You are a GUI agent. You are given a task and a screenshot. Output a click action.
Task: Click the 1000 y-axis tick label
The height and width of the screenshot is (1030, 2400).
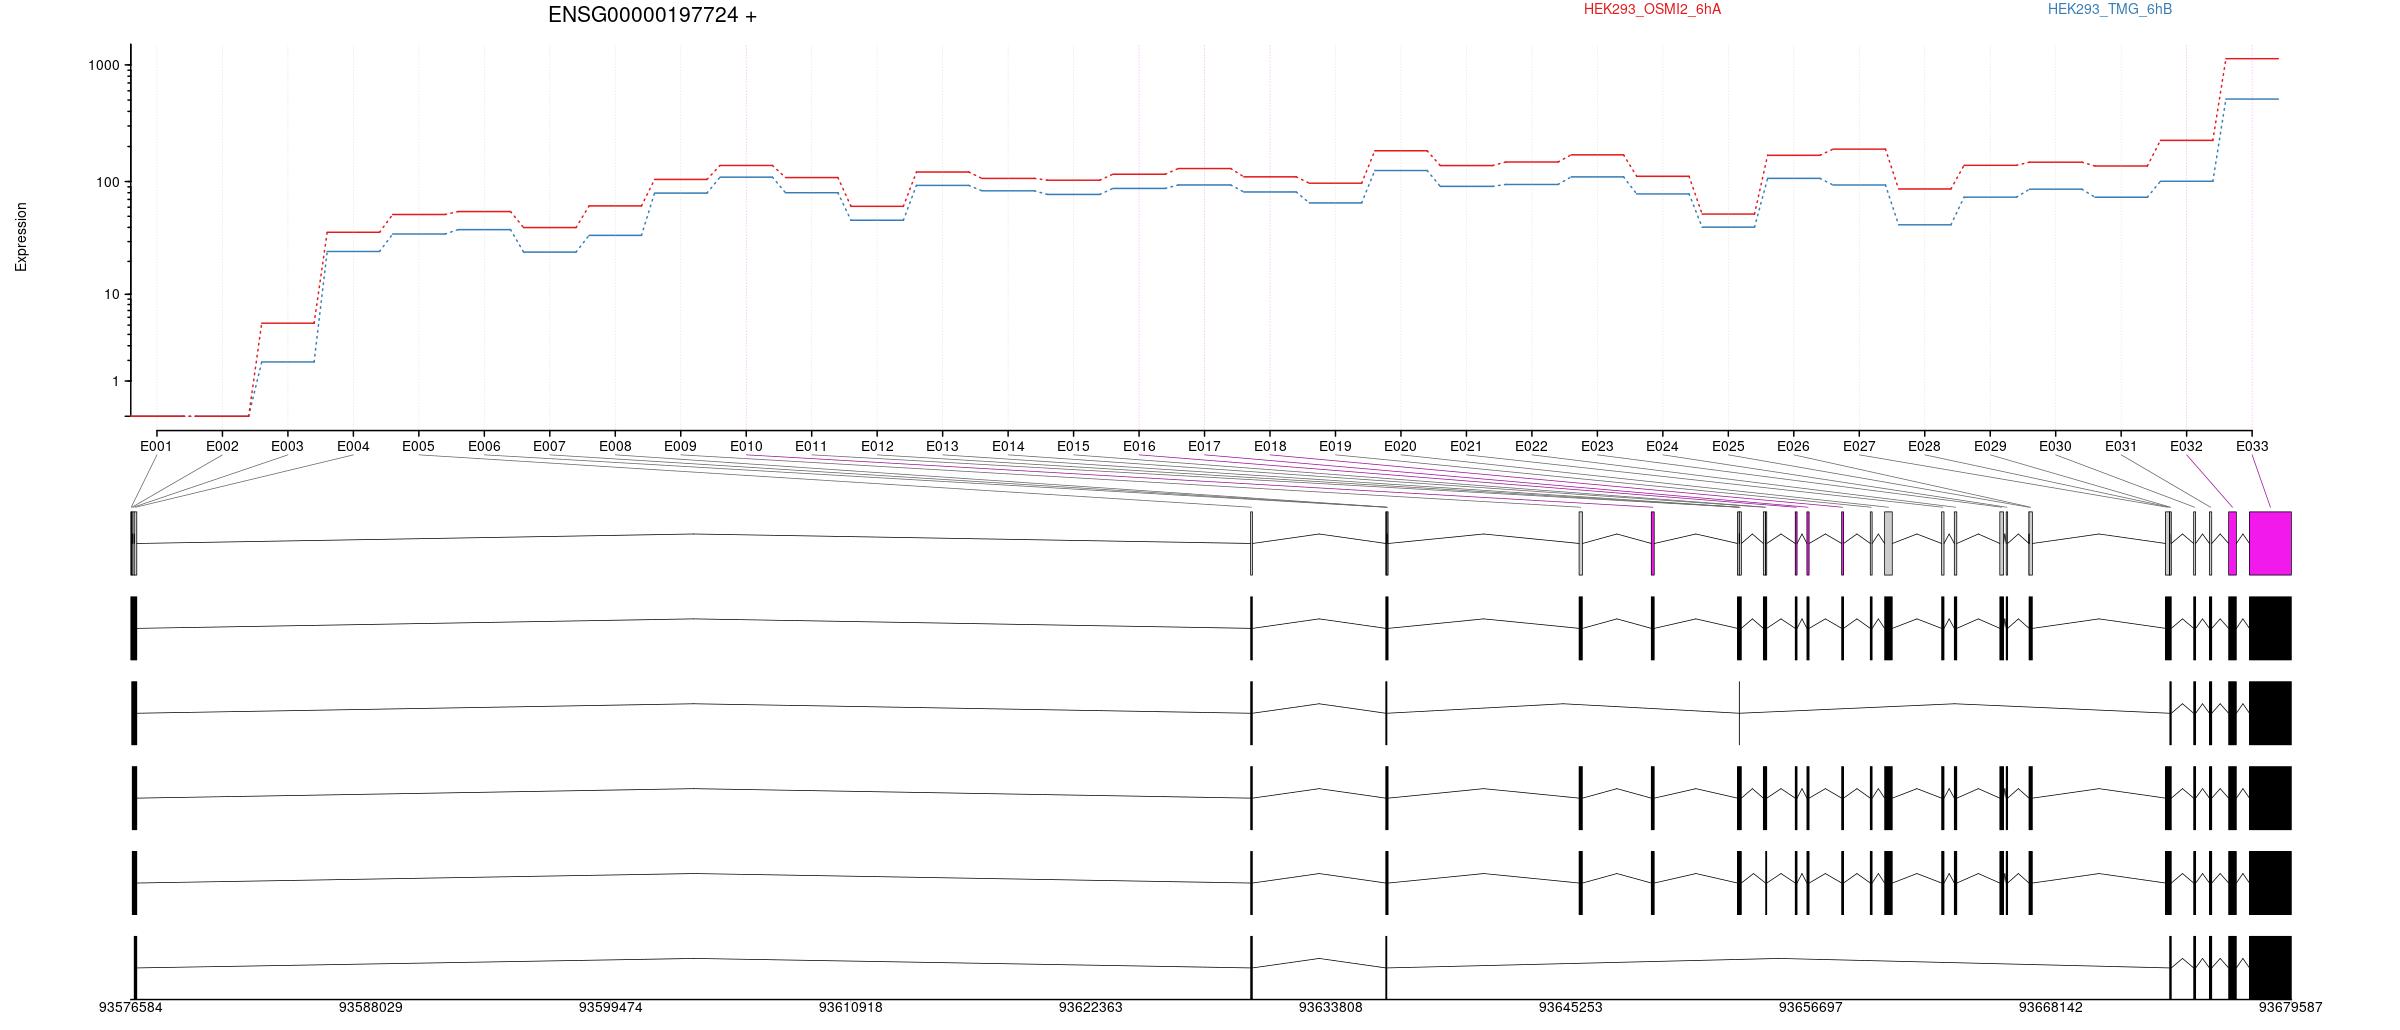104,65
